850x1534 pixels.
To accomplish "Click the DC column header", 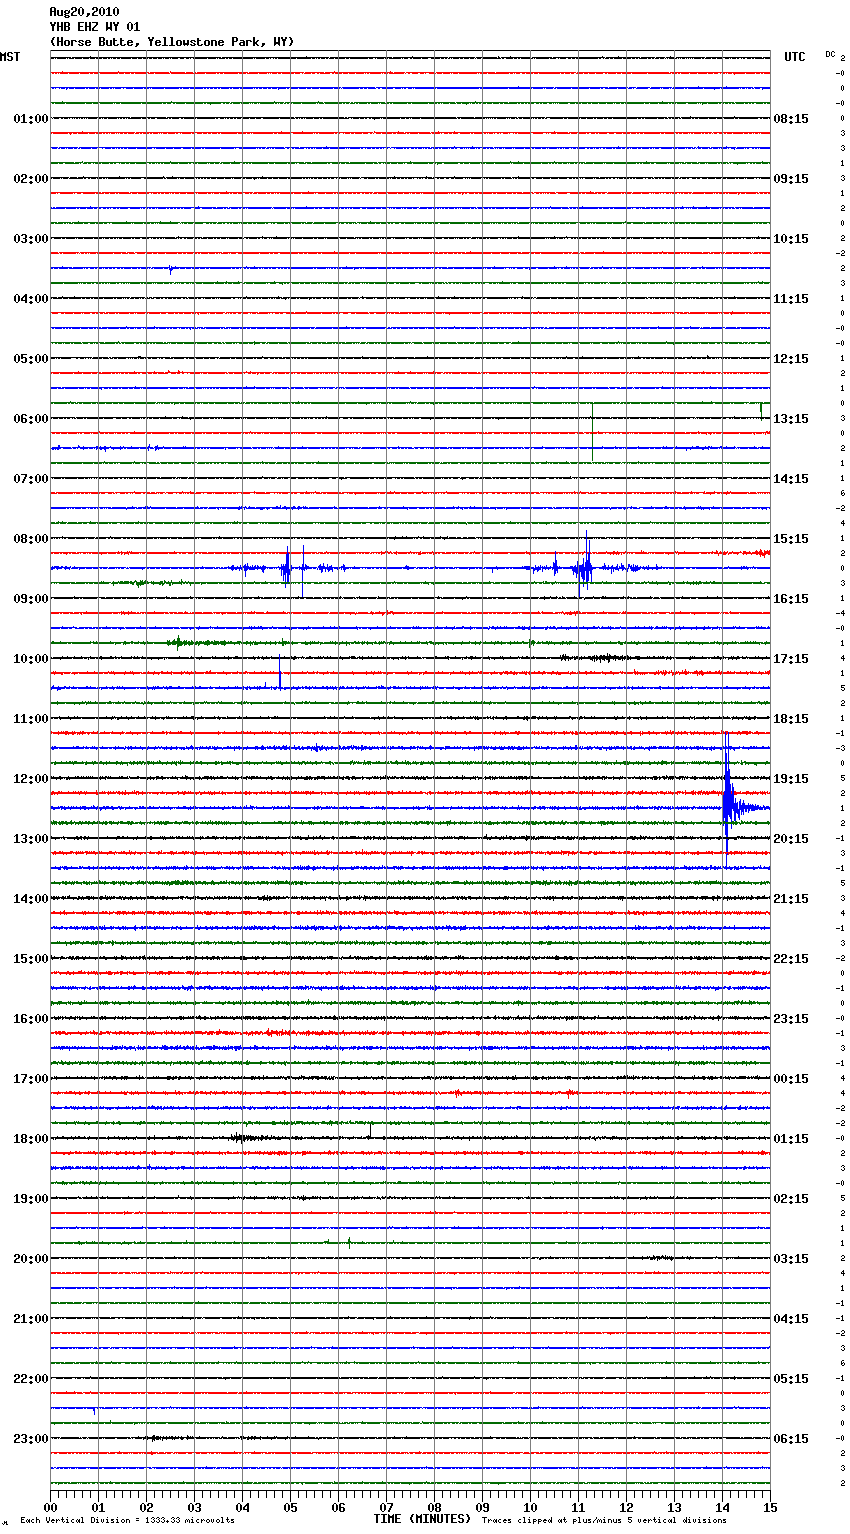I will 830,54.
